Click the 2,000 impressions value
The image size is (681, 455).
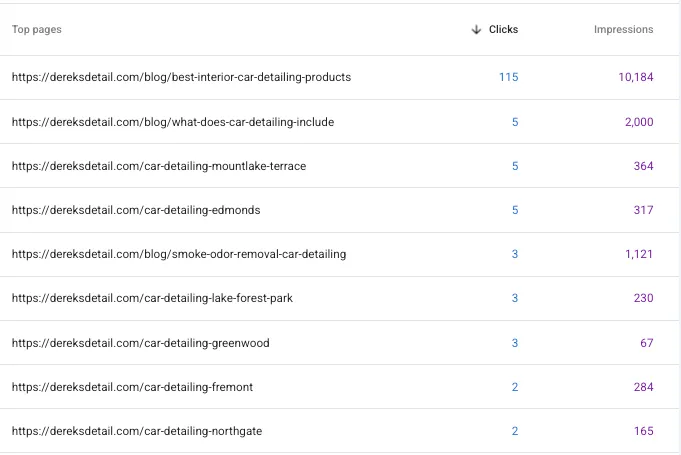pyautogui.click(x=639, y=122)
